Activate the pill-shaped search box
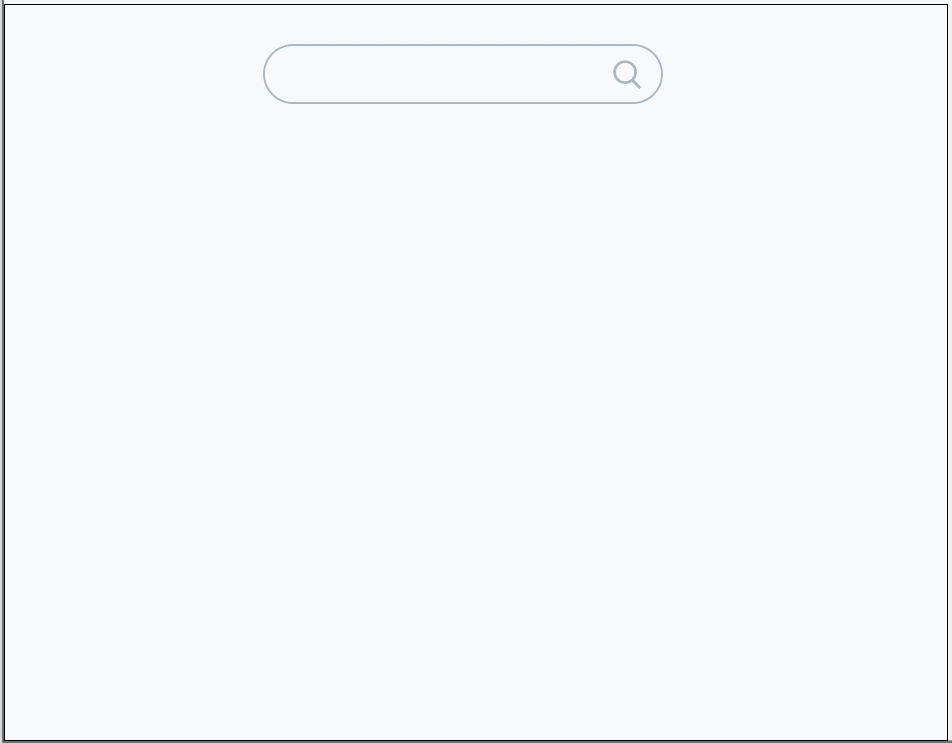The height and width of the screenshot is (743, 952). [463, 74]
